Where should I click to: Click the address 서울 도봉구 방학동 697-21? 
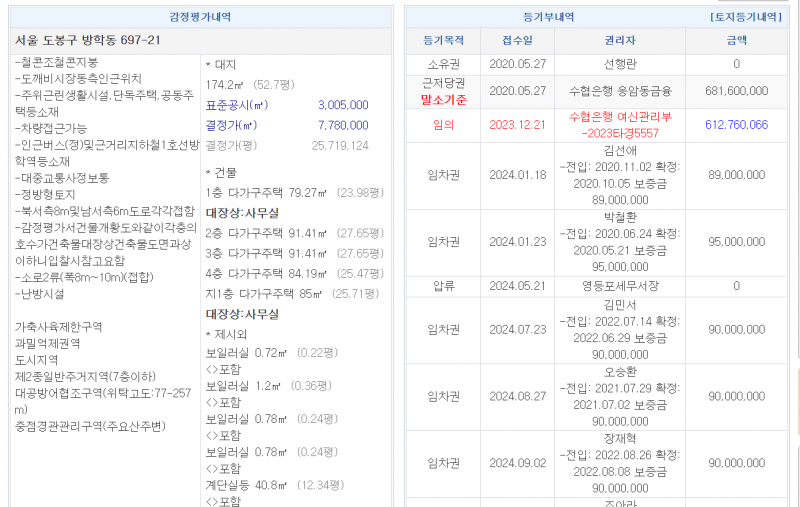click(88, 40)
